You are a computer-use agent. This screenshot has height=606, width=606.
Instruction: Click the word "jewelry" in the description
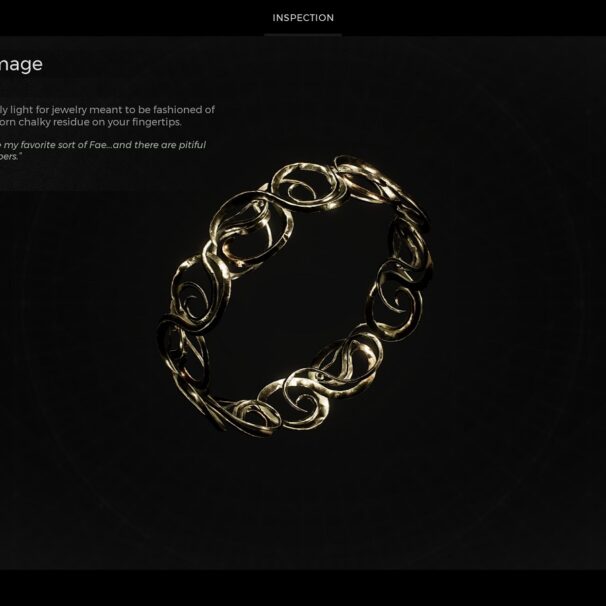tap(69, 110)
